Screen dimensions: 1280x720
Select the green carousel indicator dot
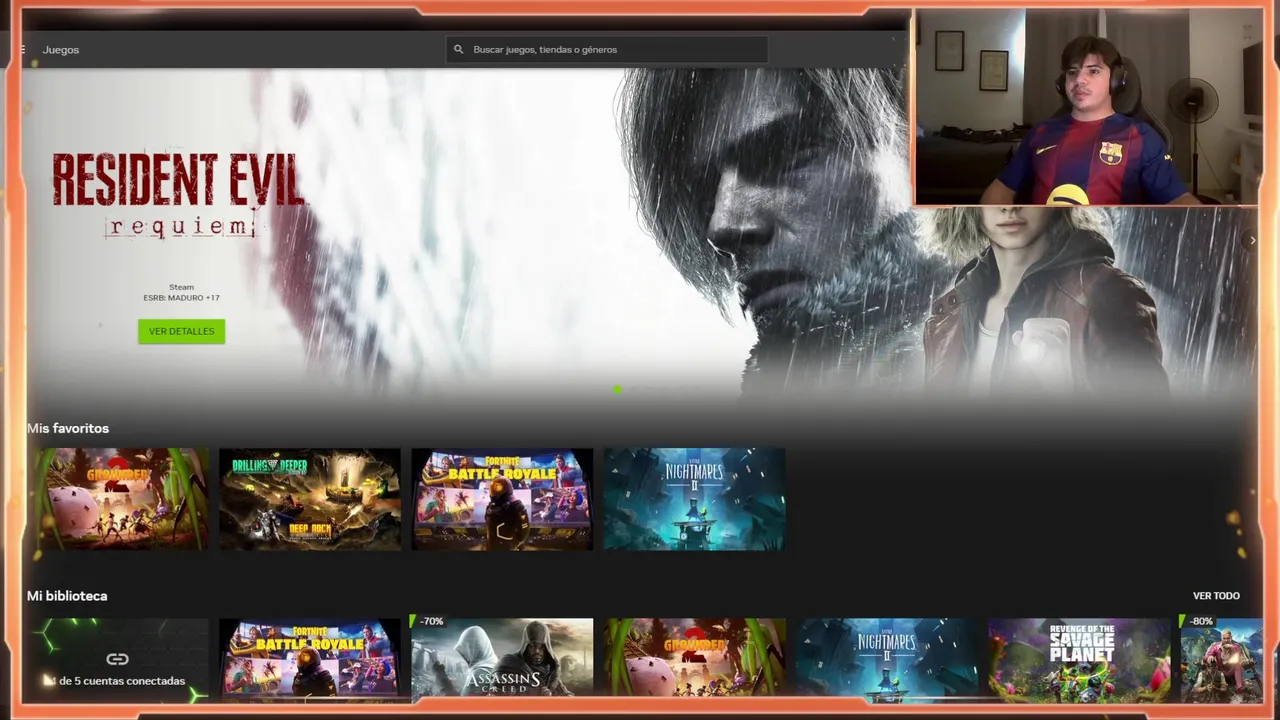617,389
